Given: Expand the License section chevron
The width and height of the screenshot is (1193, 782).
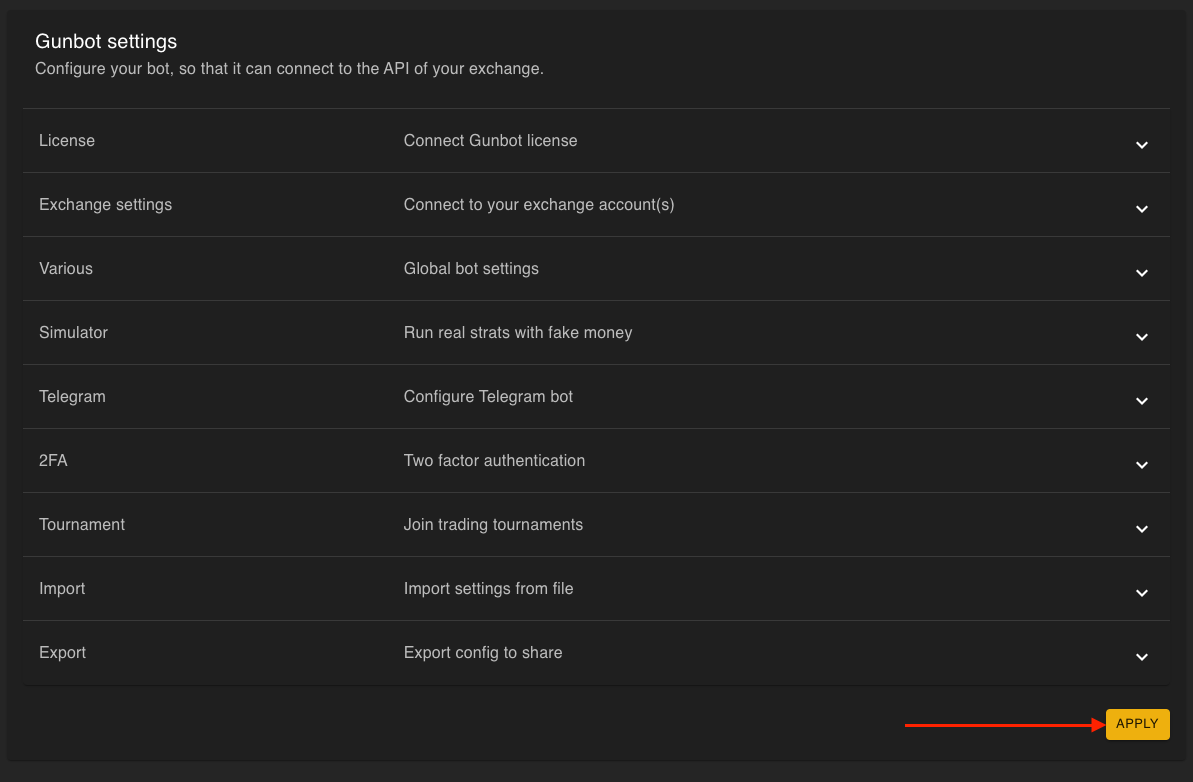Looking at the screenshot, I should click(1141, 145).
